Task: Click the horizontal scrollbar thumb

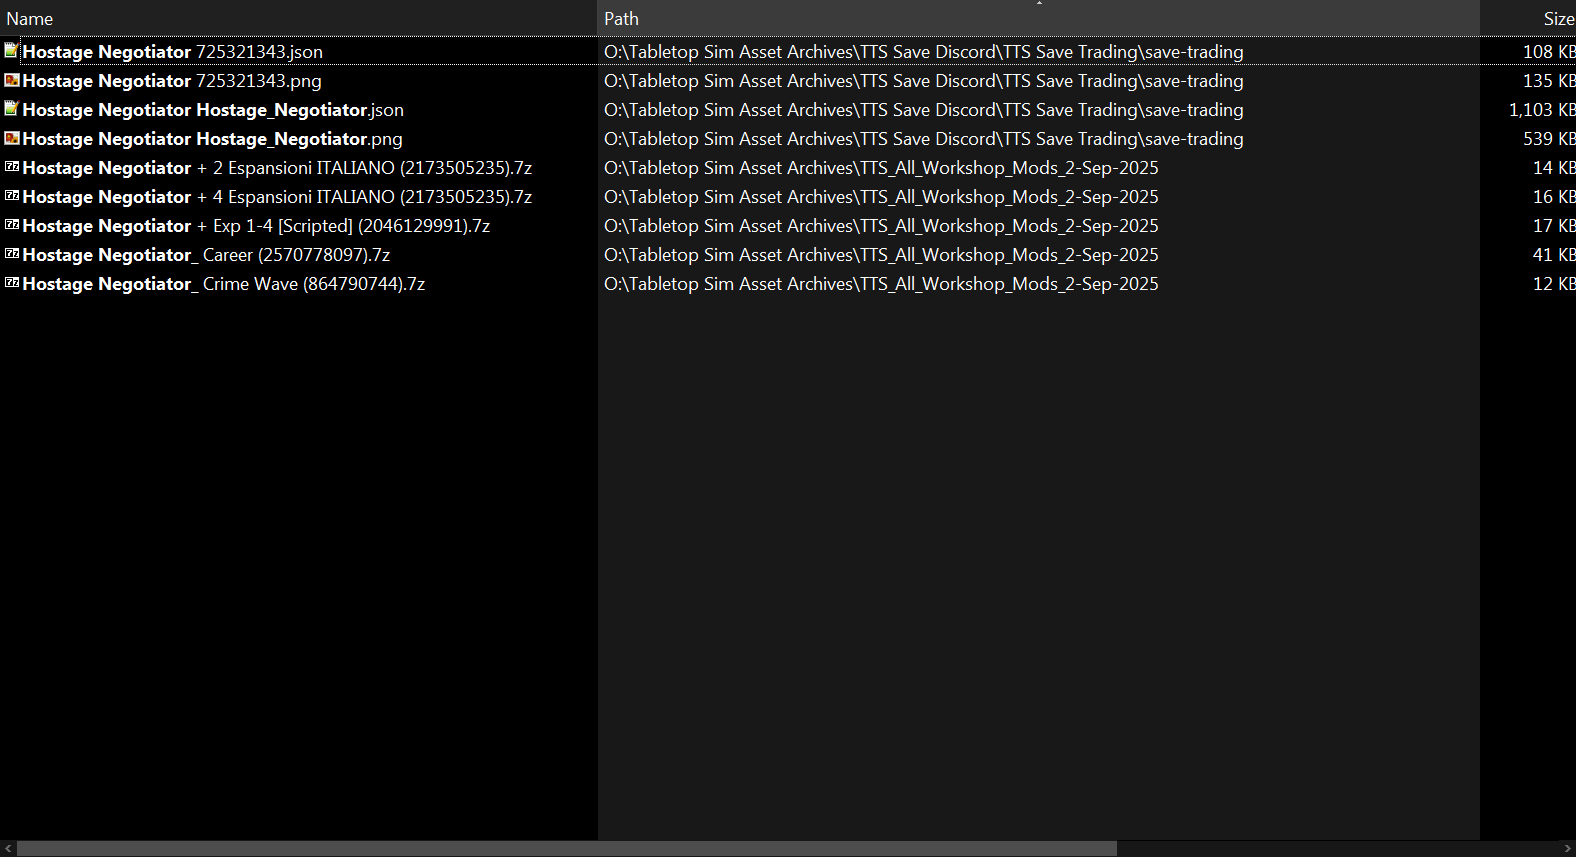Action: pos(567,848)
